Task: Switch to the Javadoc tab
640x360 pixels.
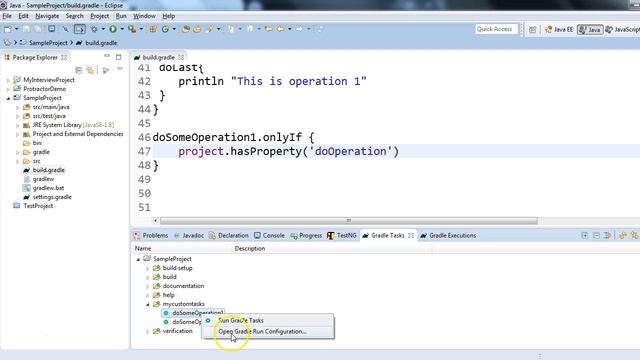Action: (189, 236)
